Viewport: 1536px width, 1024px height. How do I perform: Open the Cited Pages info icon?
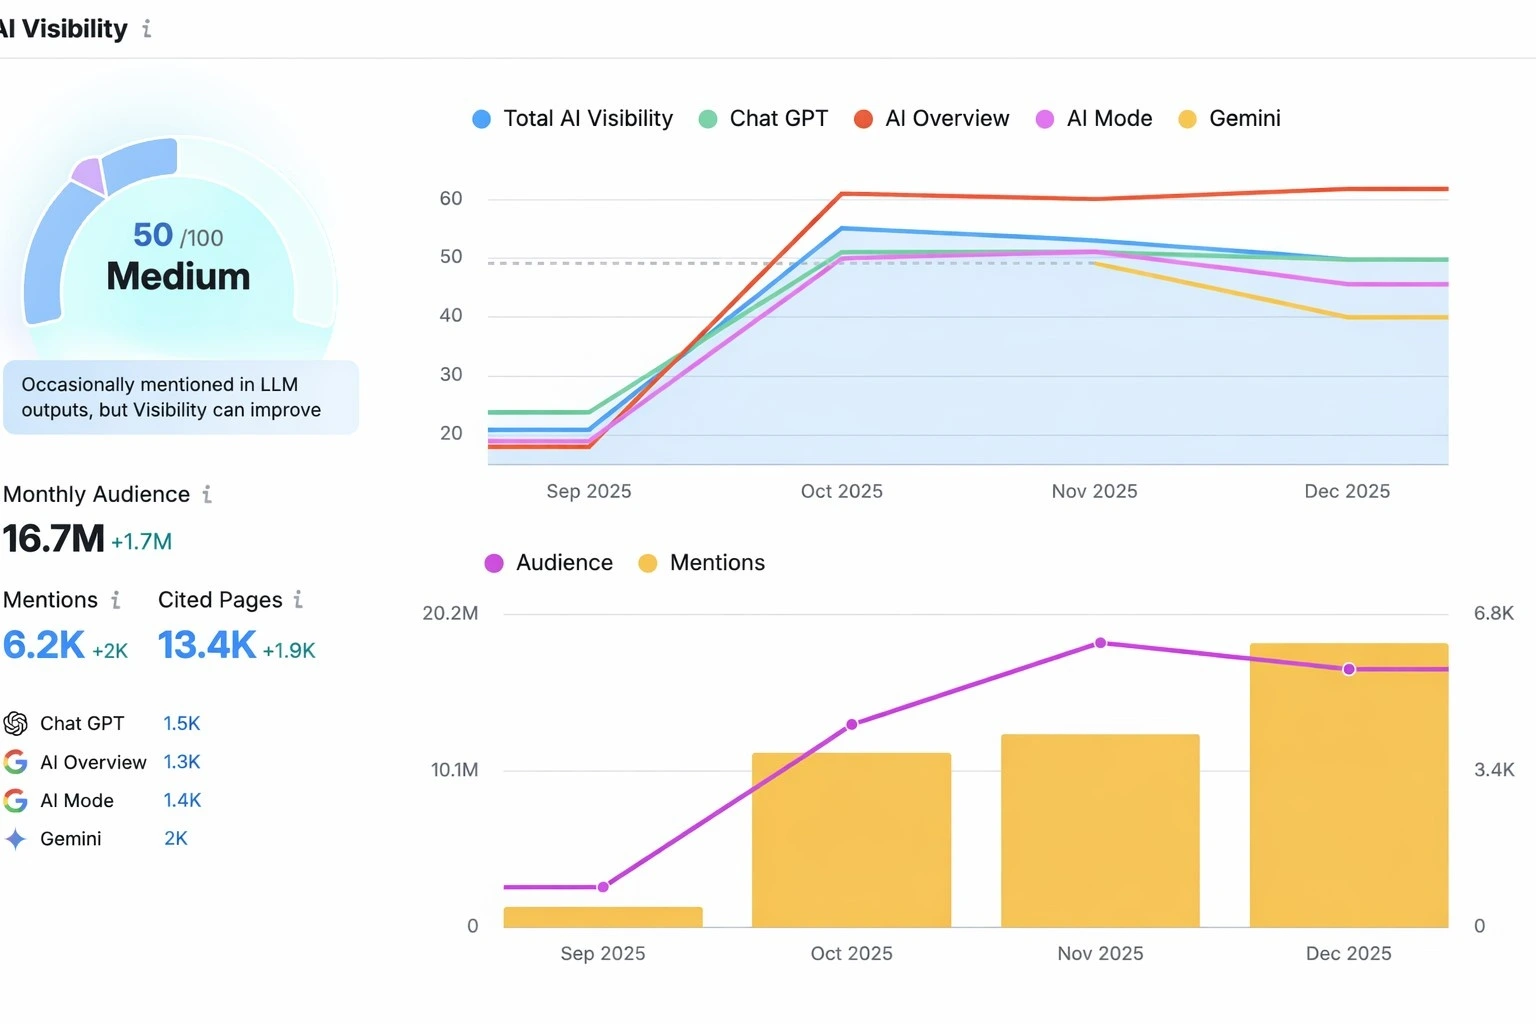coord(297,600)
